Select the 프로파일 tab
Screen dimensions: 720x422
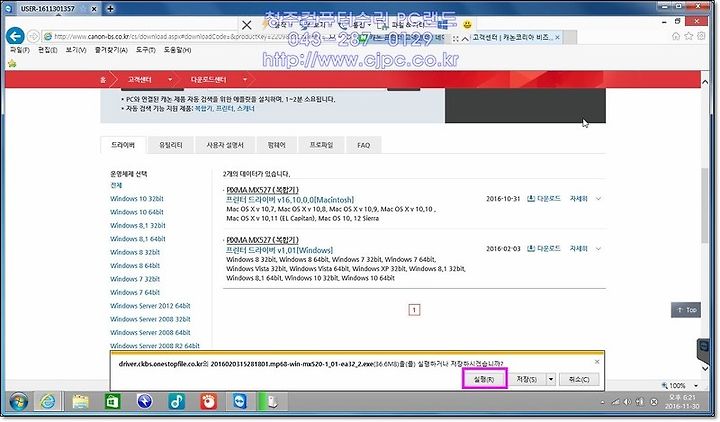(x=321, y=145)
